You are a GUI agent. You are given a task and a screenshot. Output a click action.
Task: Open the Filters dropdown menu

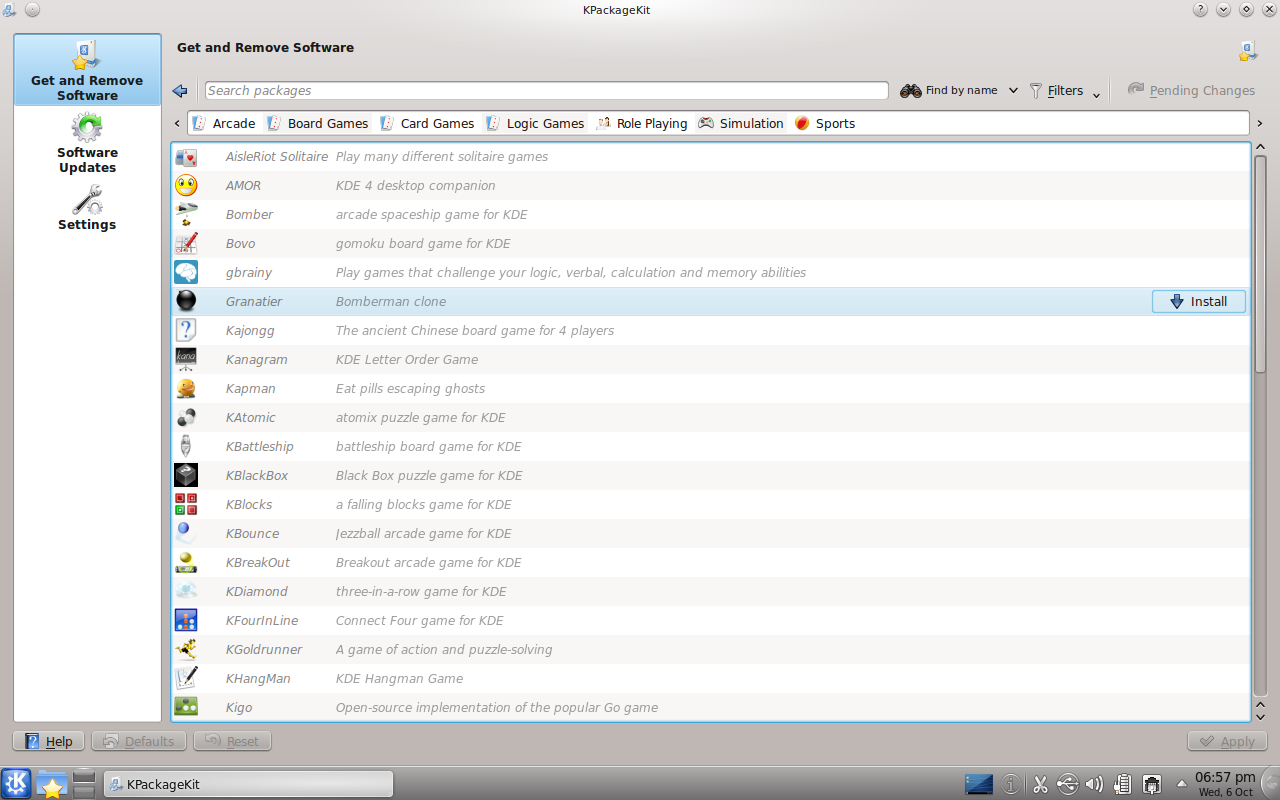pyautogui.click(x=1065, y=91)
